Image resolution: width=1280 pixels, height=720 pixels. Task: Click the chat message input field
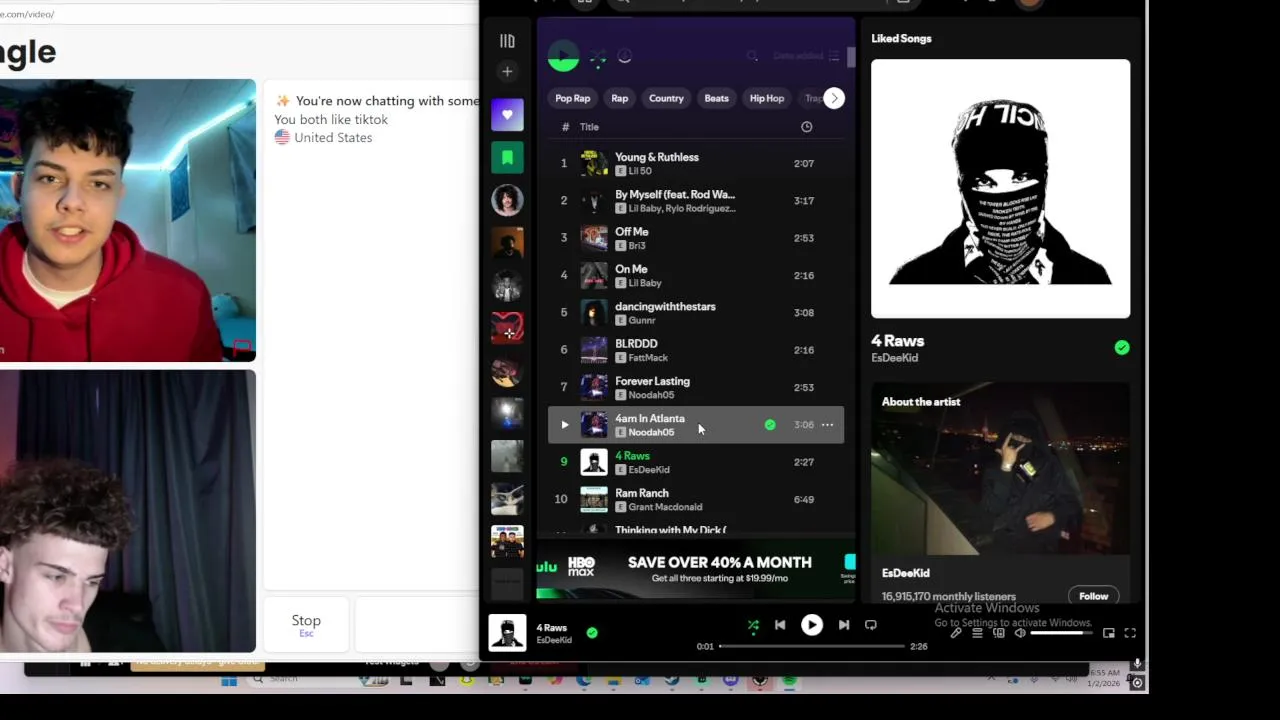417,625
